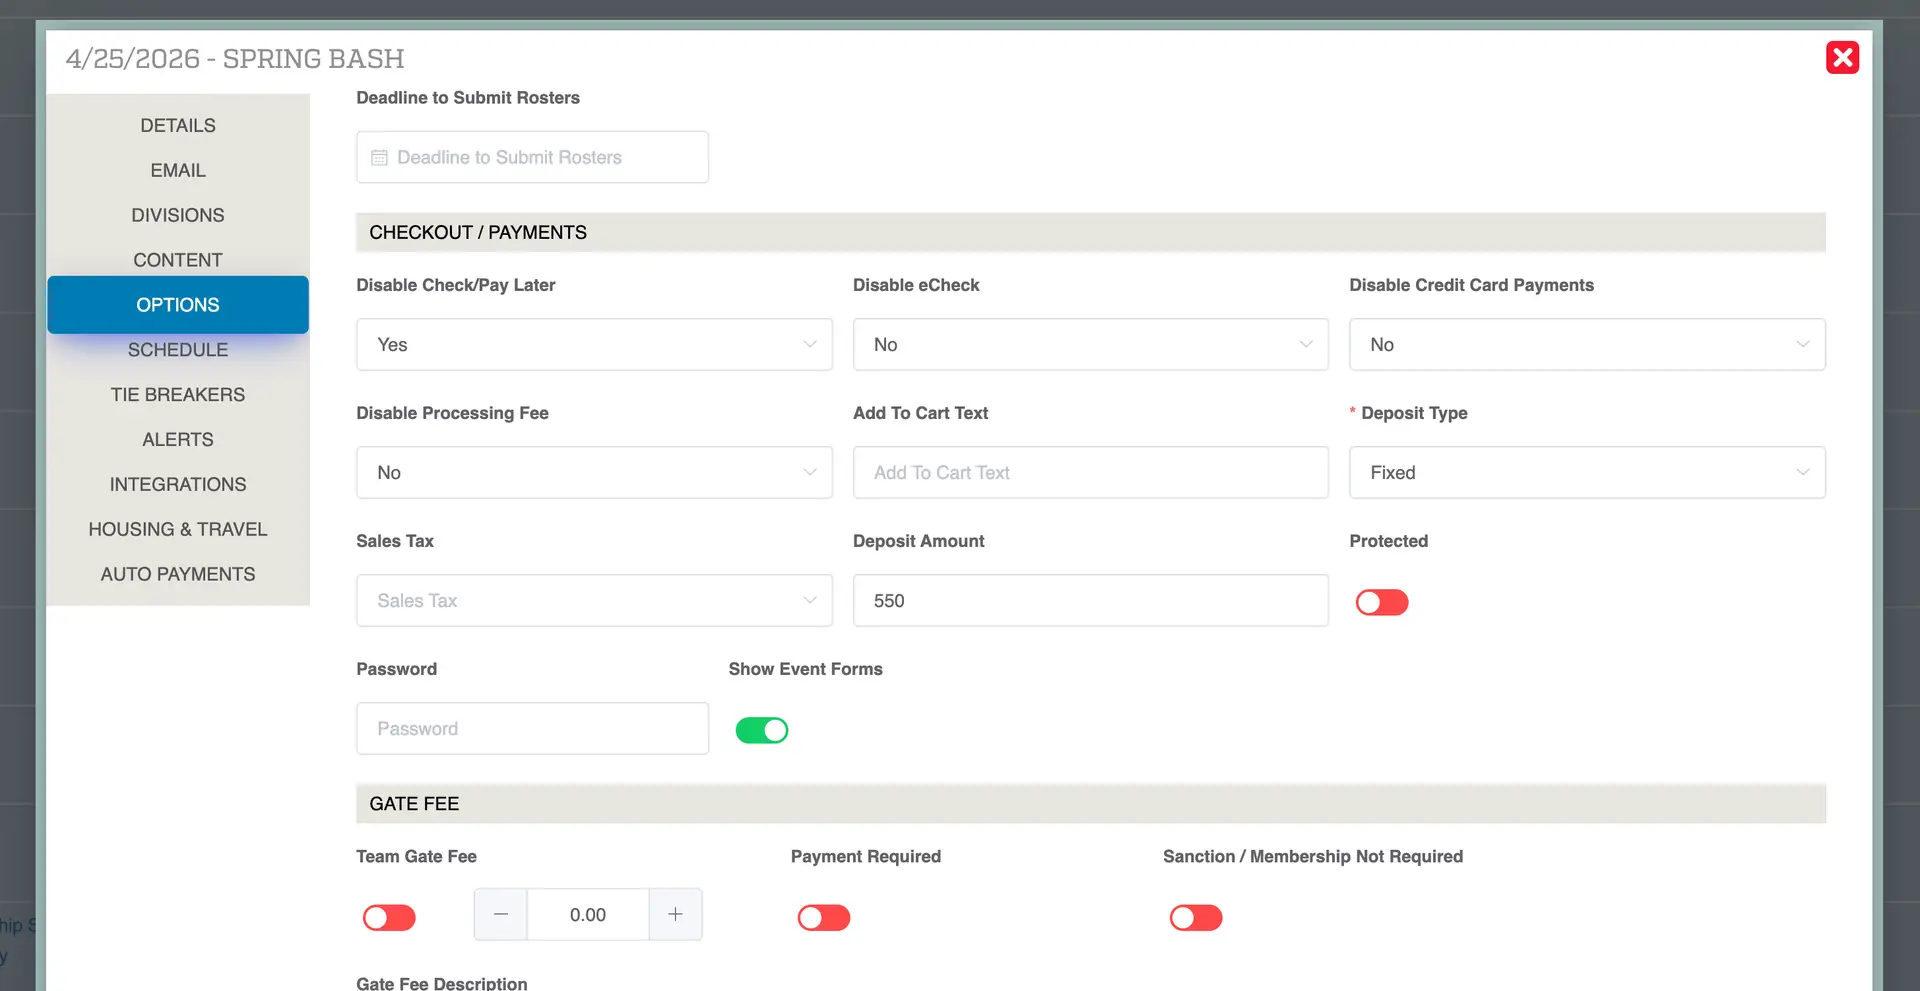Viewport: 1920px width, 991px height.
Task: Click the Deadline to Submit Rosters field
Action: tap(532, 157)
